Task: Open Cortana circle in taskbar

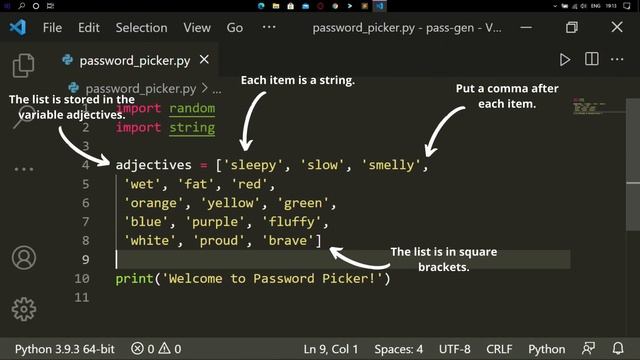Action: tap(36, 6)
